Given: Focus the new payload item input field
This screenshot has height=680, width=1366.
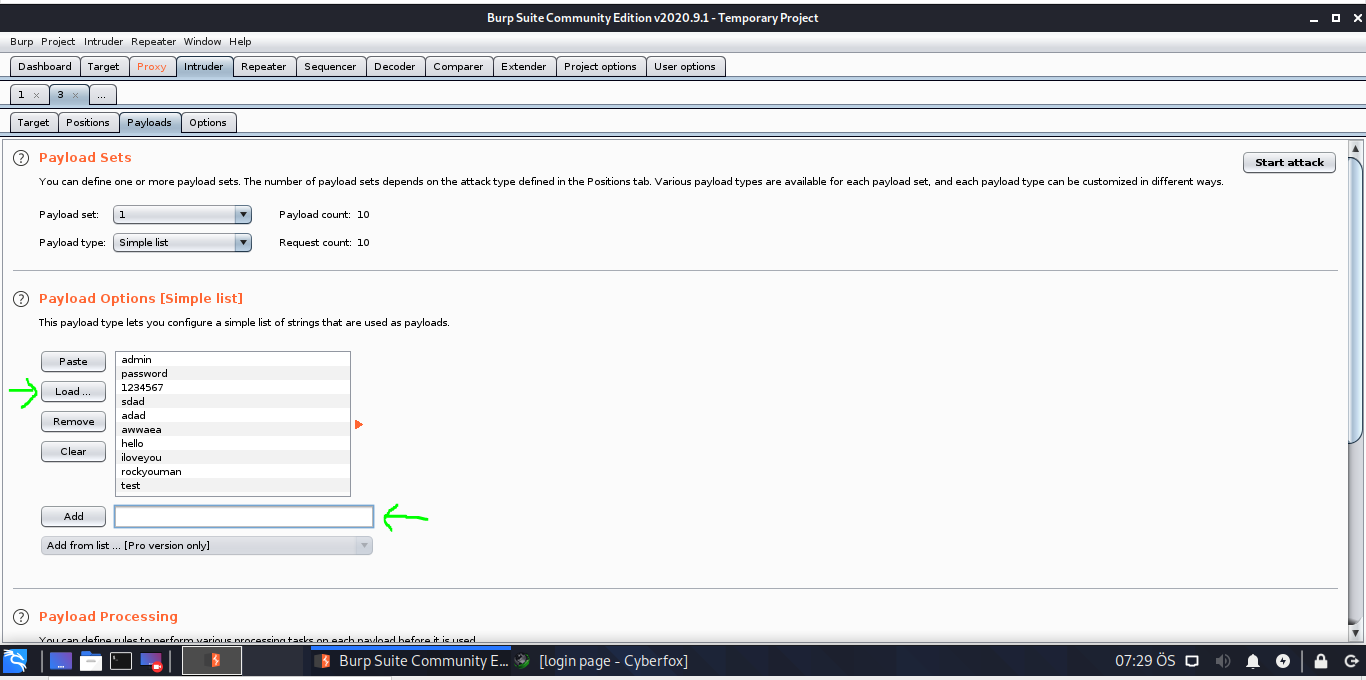Looking at the screenshot, I should [244, 516].
